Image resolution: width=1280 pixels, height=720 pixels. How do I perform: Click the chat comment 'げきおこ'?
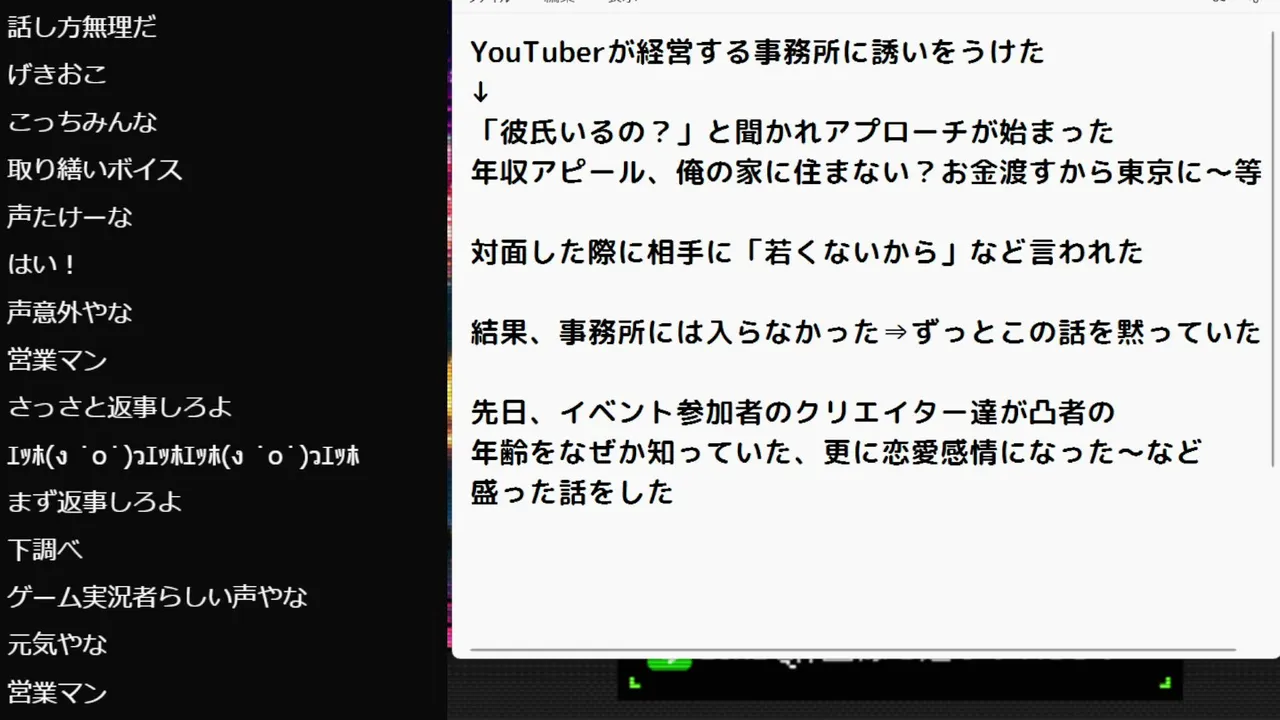(57, 74)
